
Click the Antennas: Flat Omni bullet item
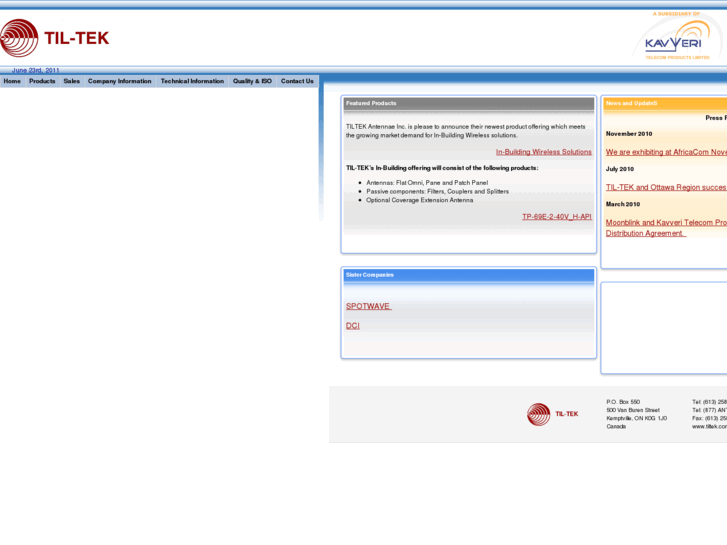click(x=427, y=183)
